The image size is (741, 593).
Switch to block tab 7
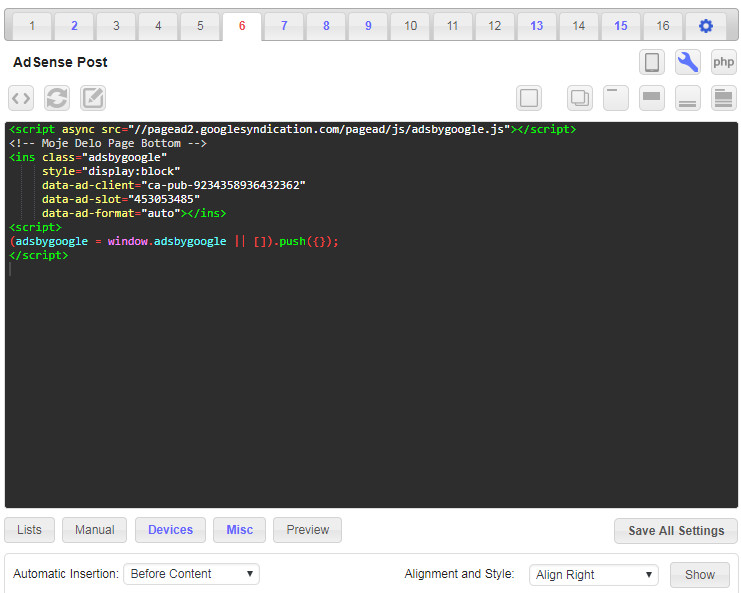pyautogui.click(x=284, y=26)
